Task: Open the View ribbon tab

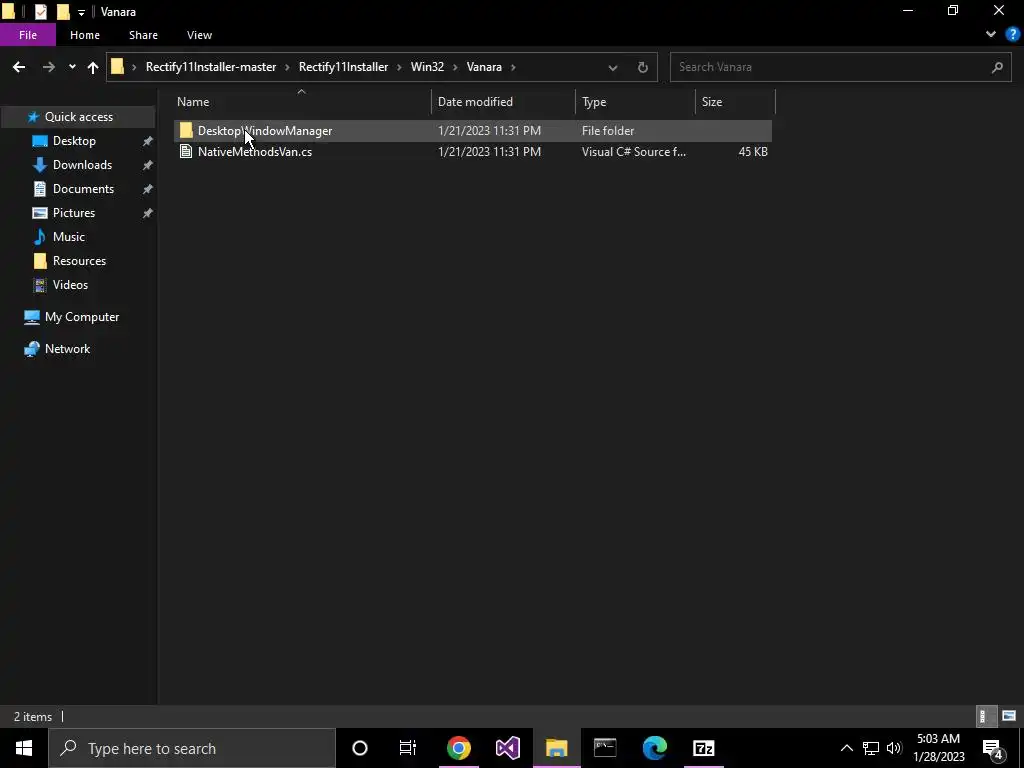Action: [x=199, y=35]
